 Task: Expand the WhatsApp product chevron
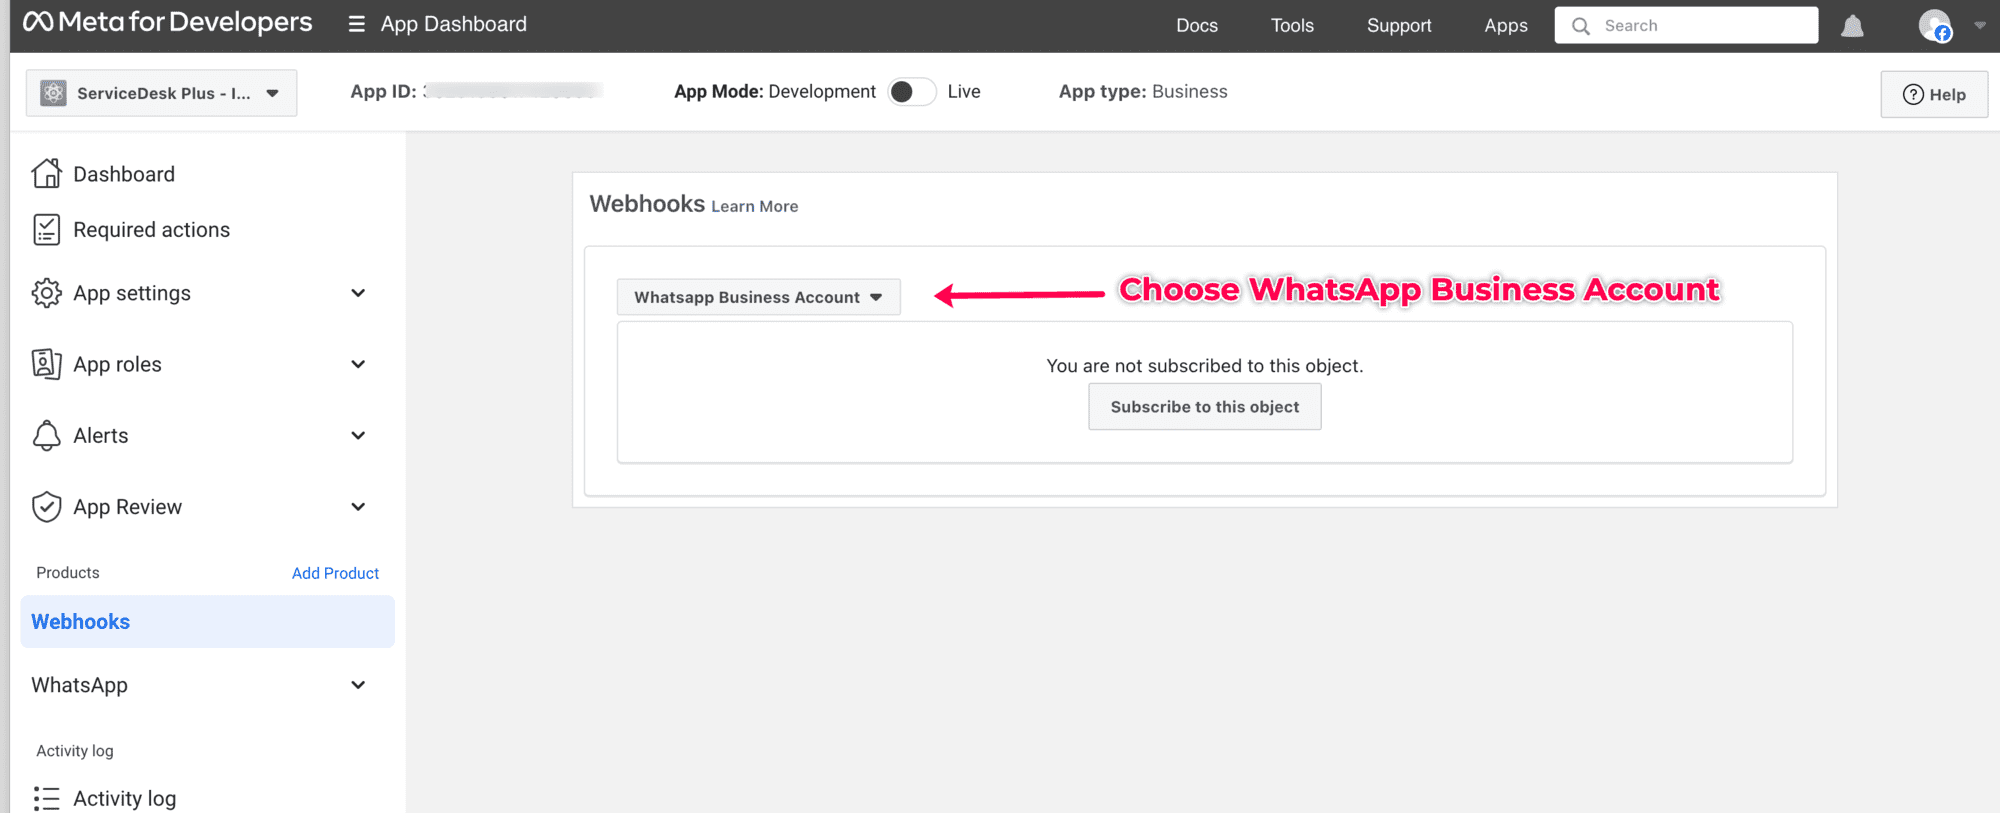coord(358,685)
